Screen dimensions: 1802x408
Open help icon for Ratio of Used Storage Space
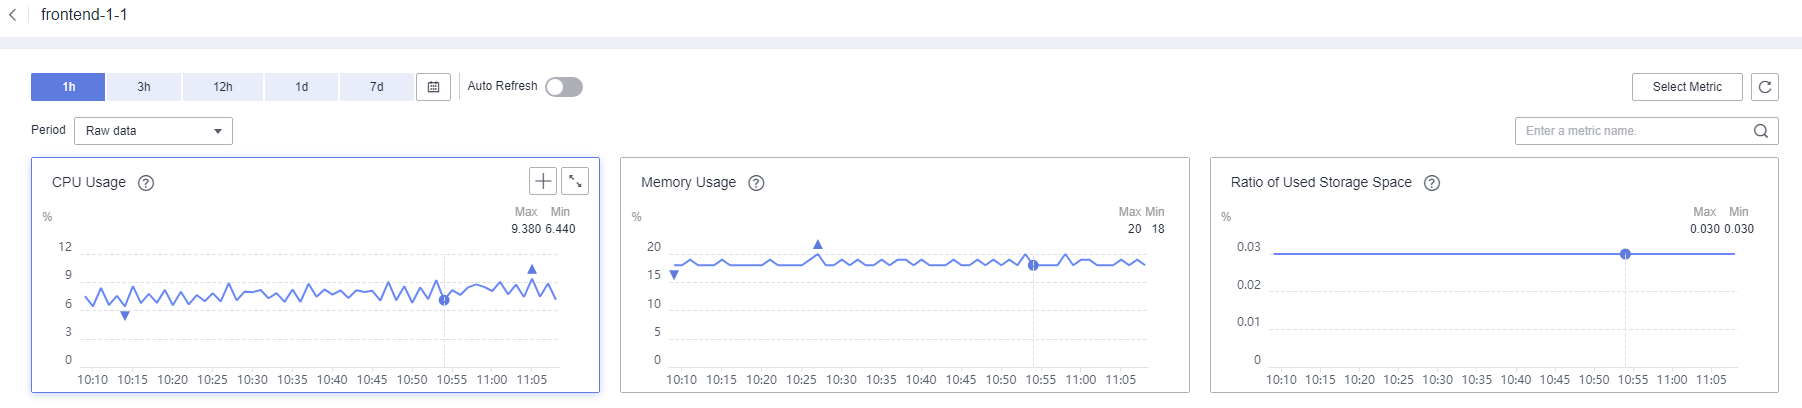1432,183
